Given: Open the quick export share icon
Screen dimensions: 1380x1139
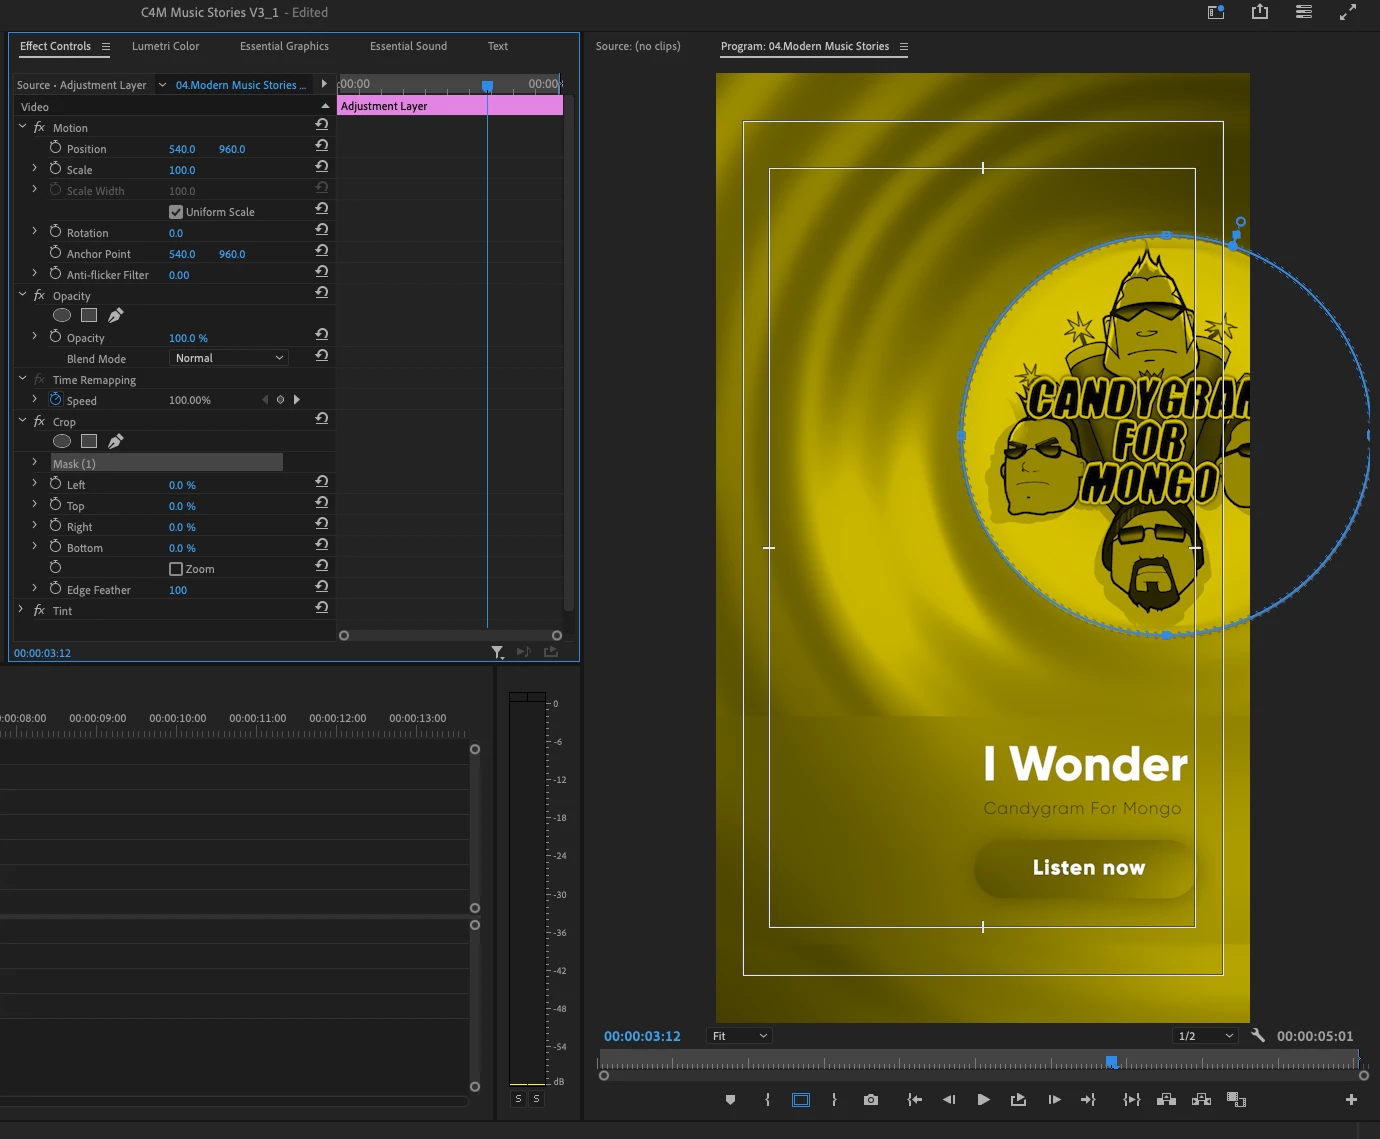Looking at the screenshot, I should coord(1260,12).
